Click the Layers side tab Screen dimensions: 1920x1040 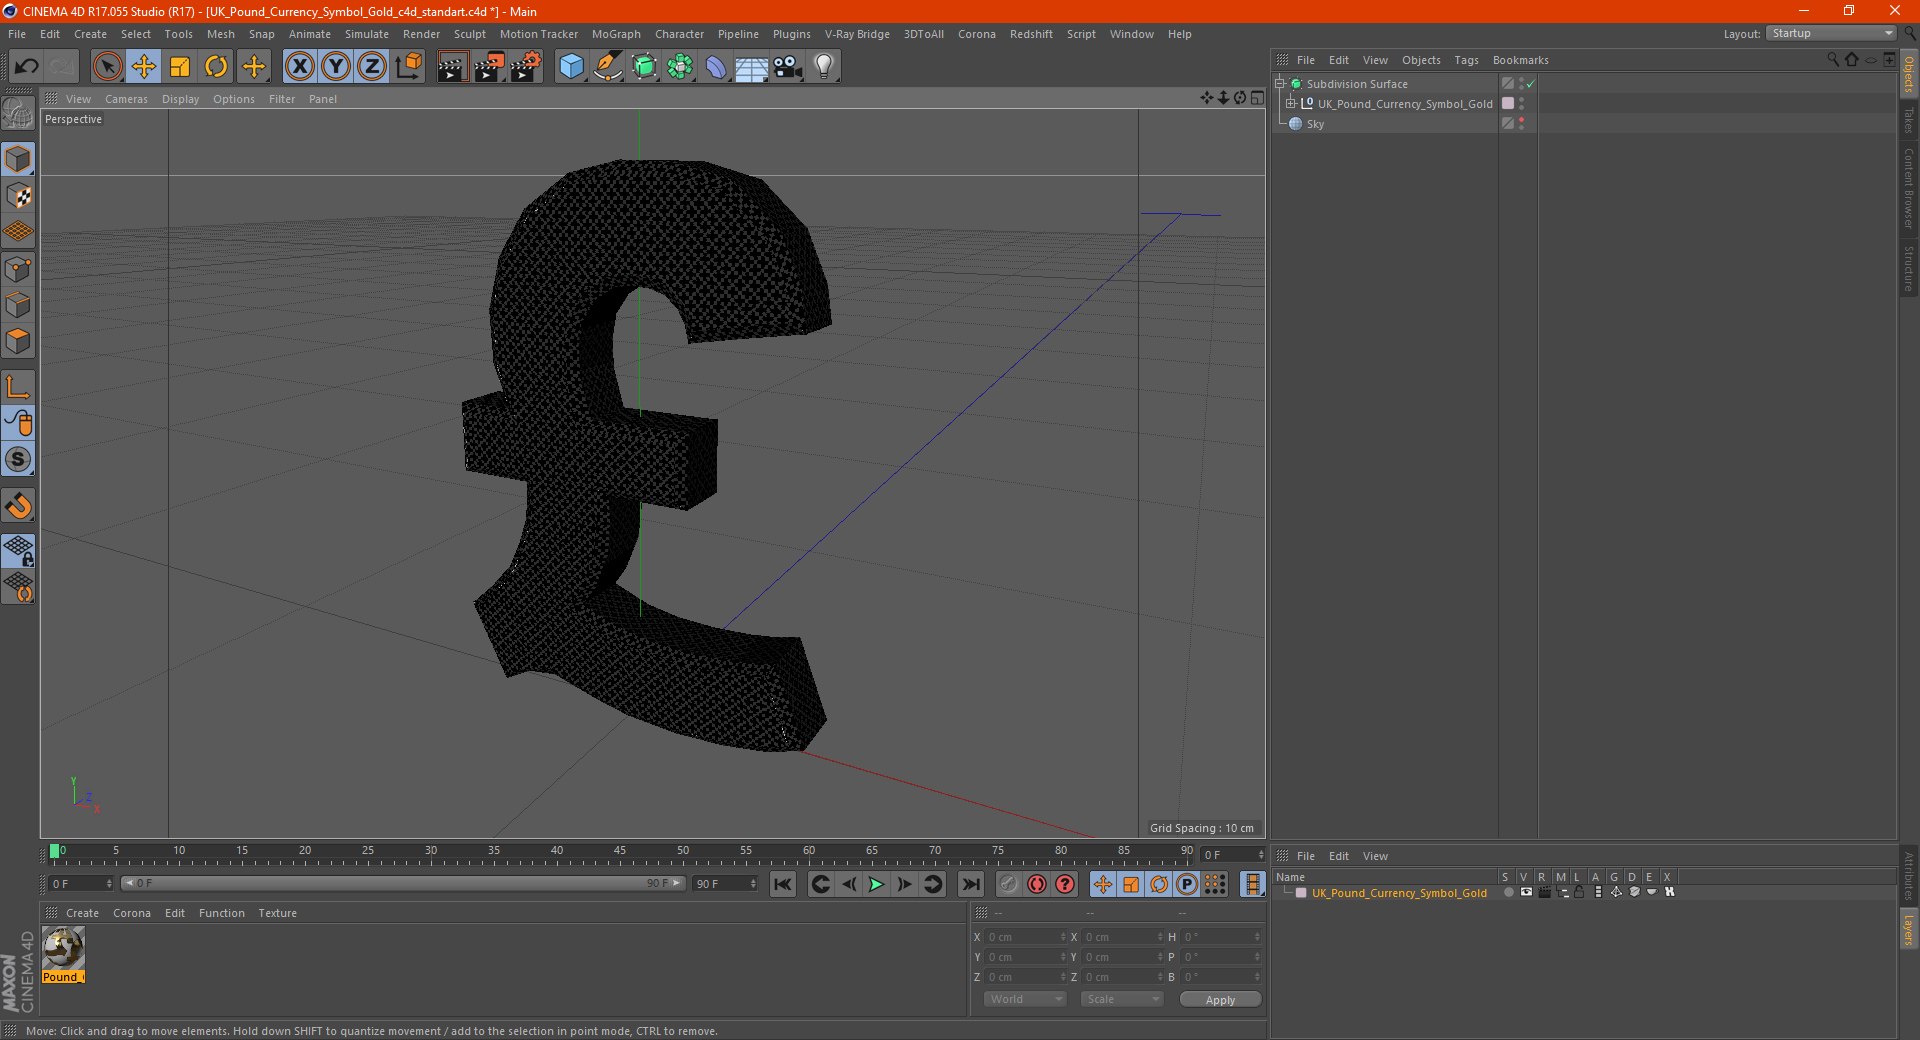[1908, 929]
